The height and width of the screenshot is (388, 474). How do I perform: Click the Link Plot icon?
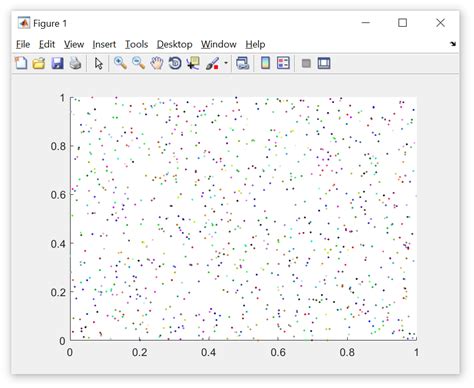point(242,63)
